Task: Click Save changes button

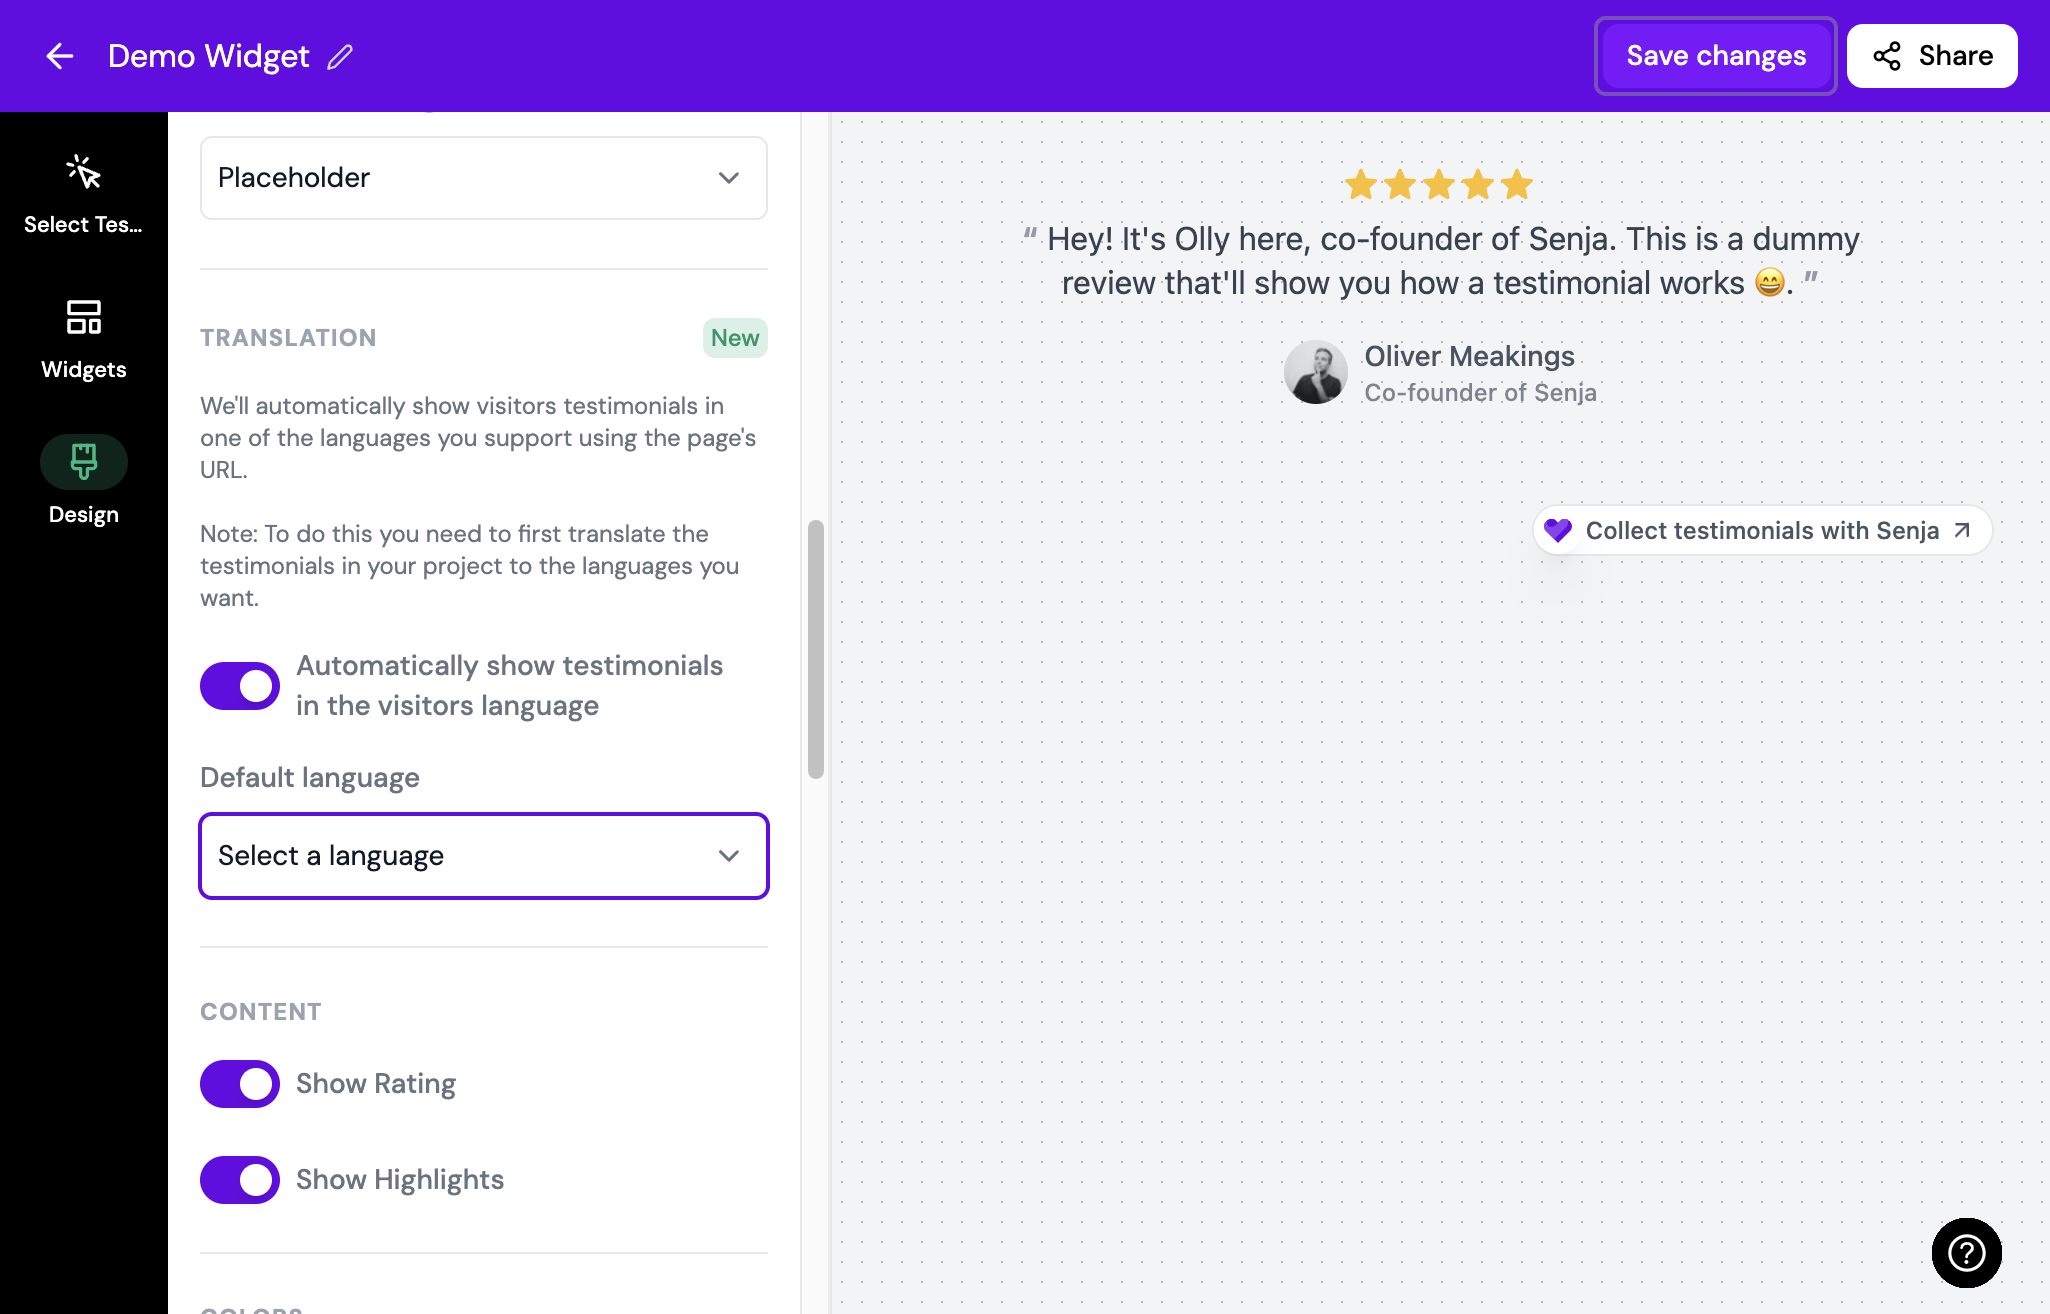Action: click(1716, 56)
